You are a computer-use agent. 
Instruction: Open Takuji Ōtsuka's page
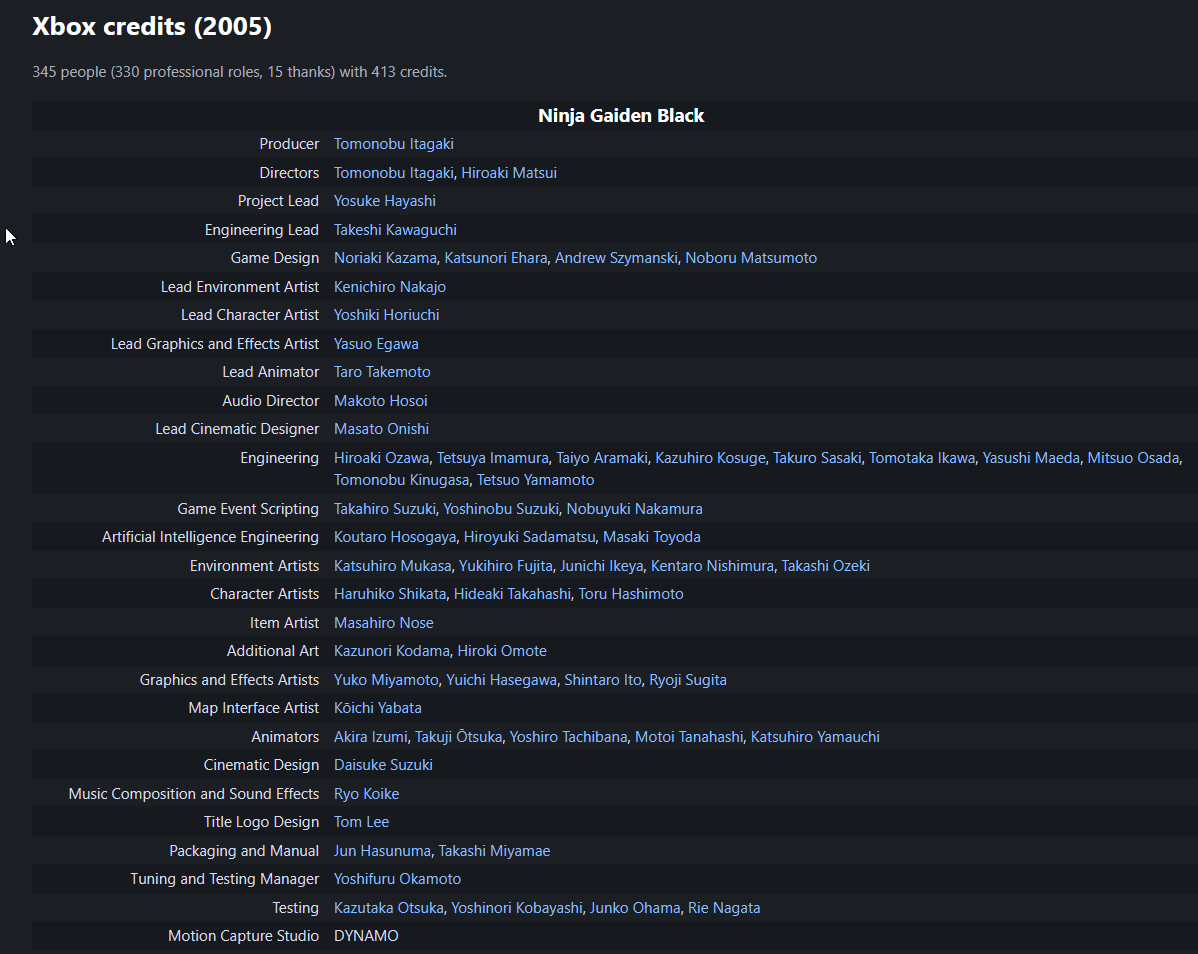point(458,737)
